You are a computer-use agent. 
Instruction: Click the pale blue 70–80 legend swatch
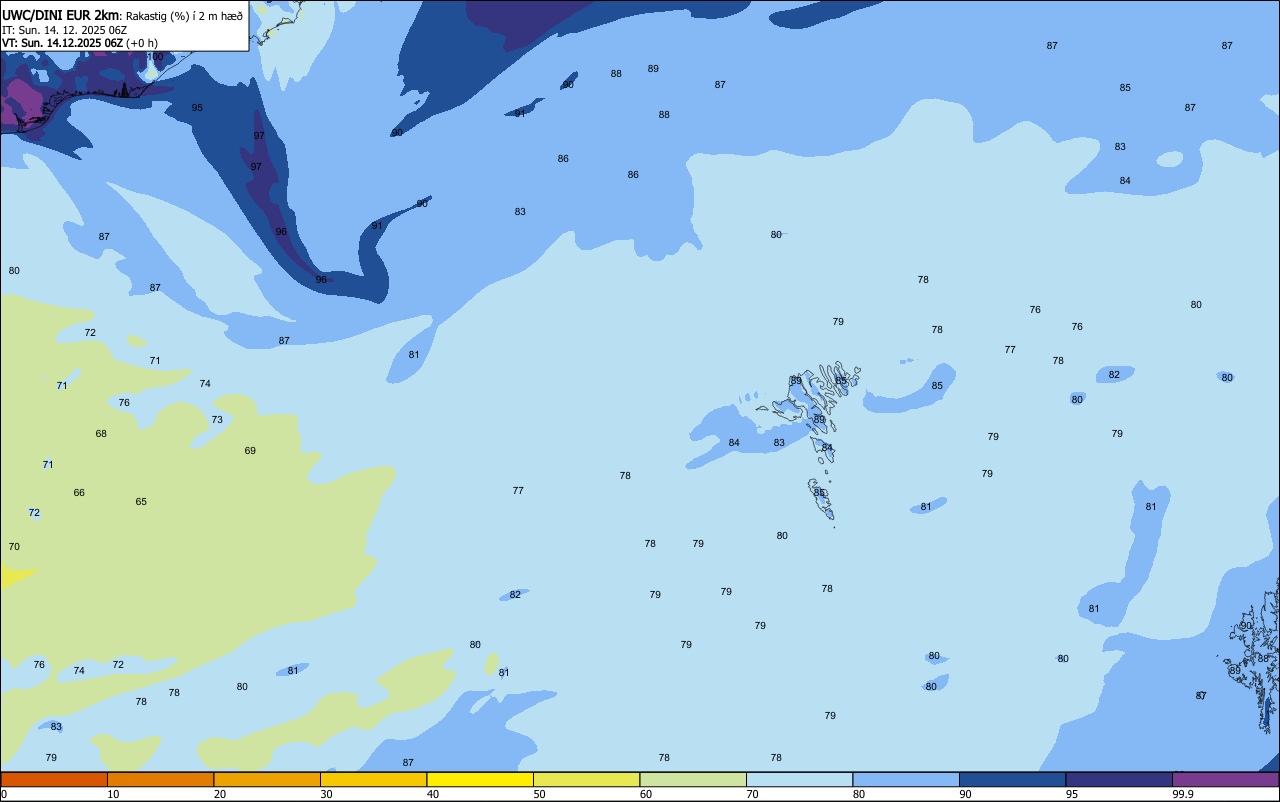coord(799,779)
